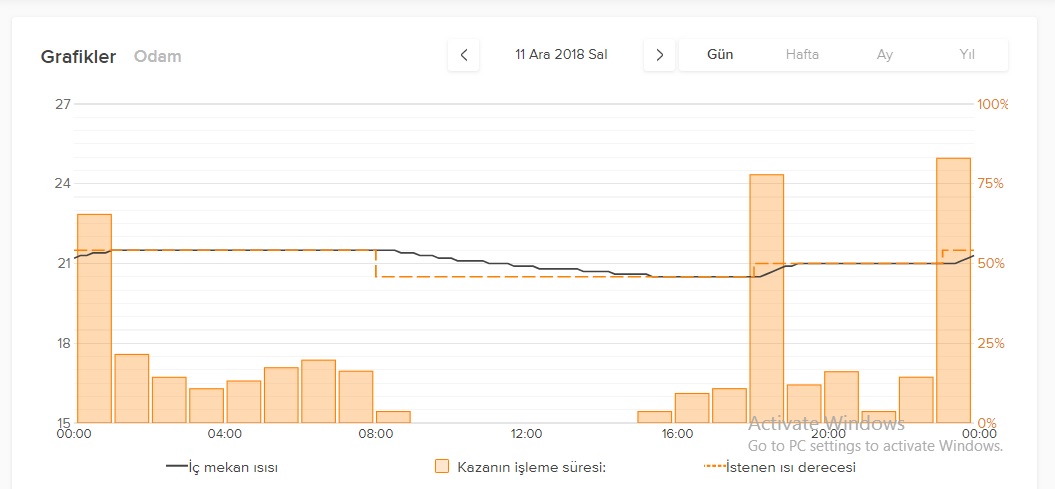Go to previous day with left arrow
This screenshot has width=1055, height=489.
tap(464, 55)
